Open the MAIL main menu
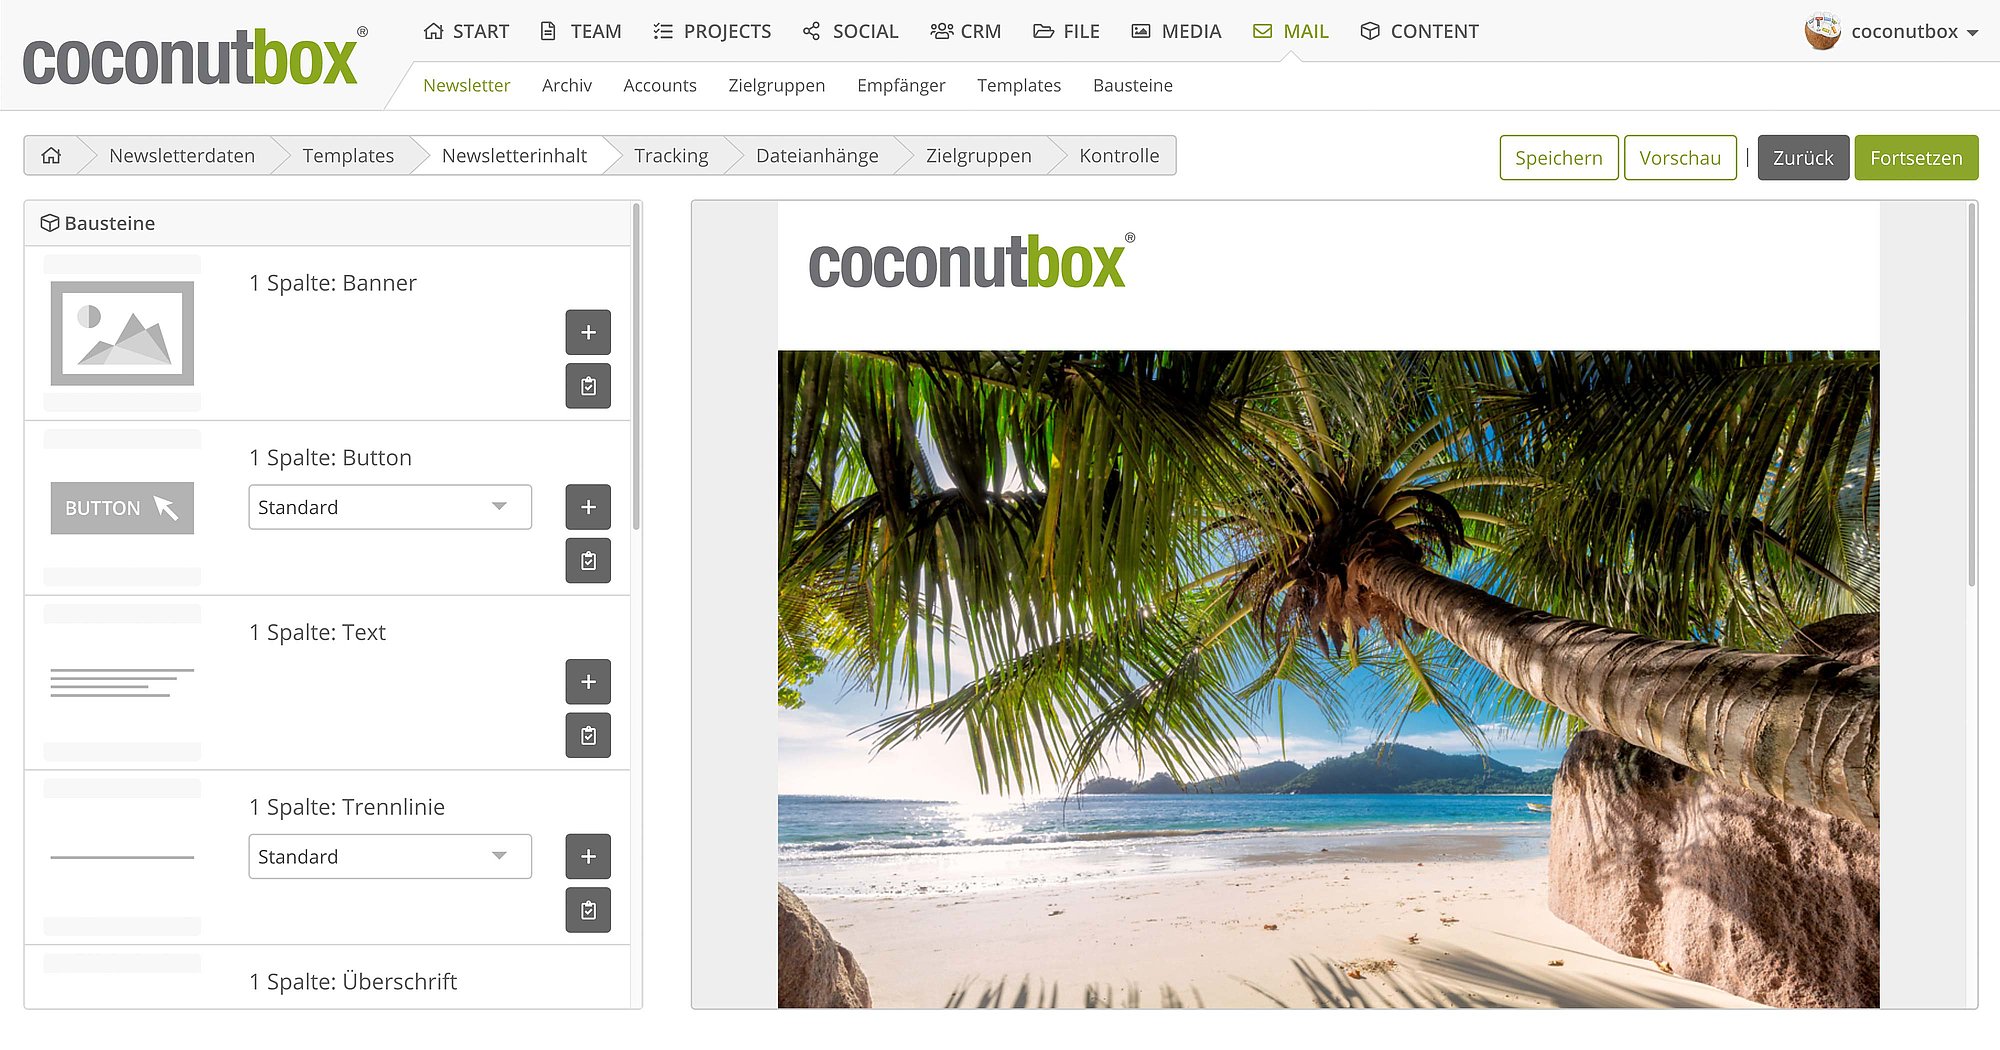 [1290, 31]
